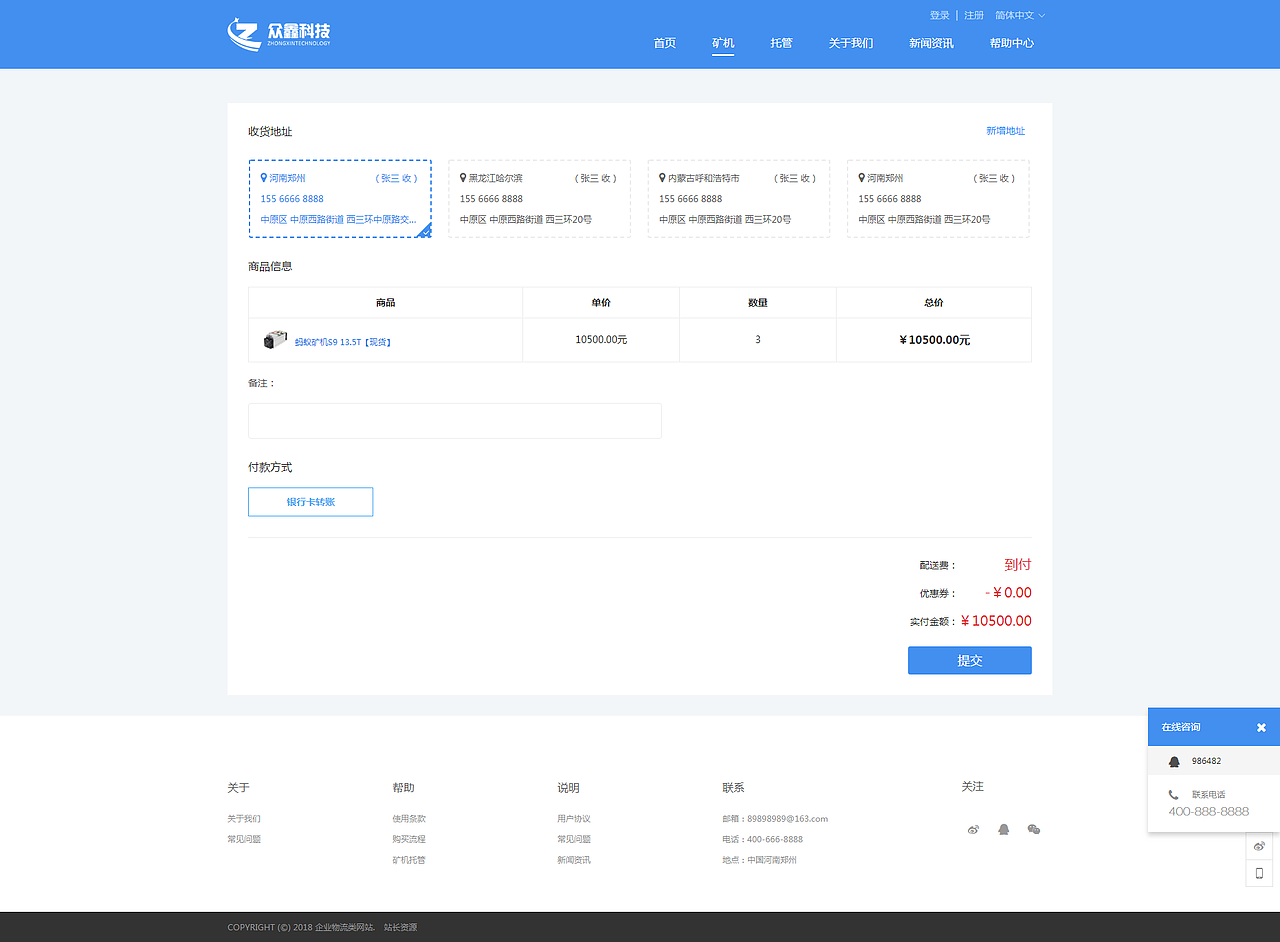
Task: Select the 黑龙江哈尔滨 address card
Action: (x=539, y=198)
